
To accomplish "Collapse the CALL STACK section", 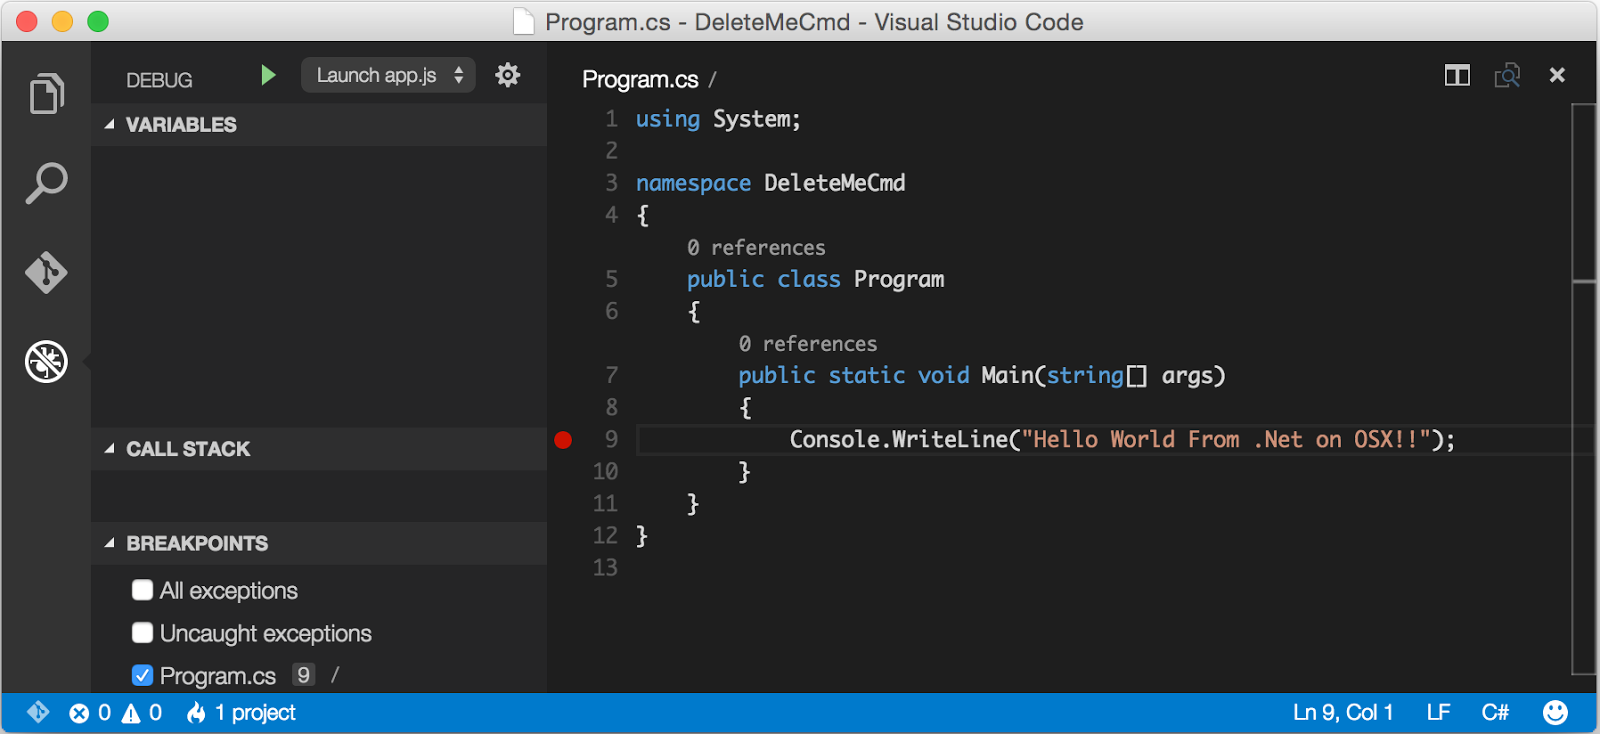I will pyautogui.click(x=319, y=449).
